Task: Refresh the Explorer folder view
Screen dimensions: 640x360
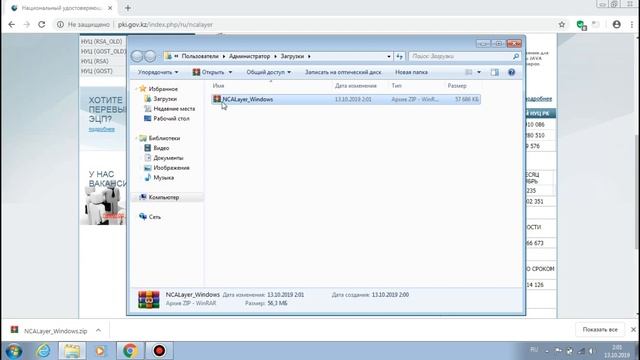Action: click(400, 56)
